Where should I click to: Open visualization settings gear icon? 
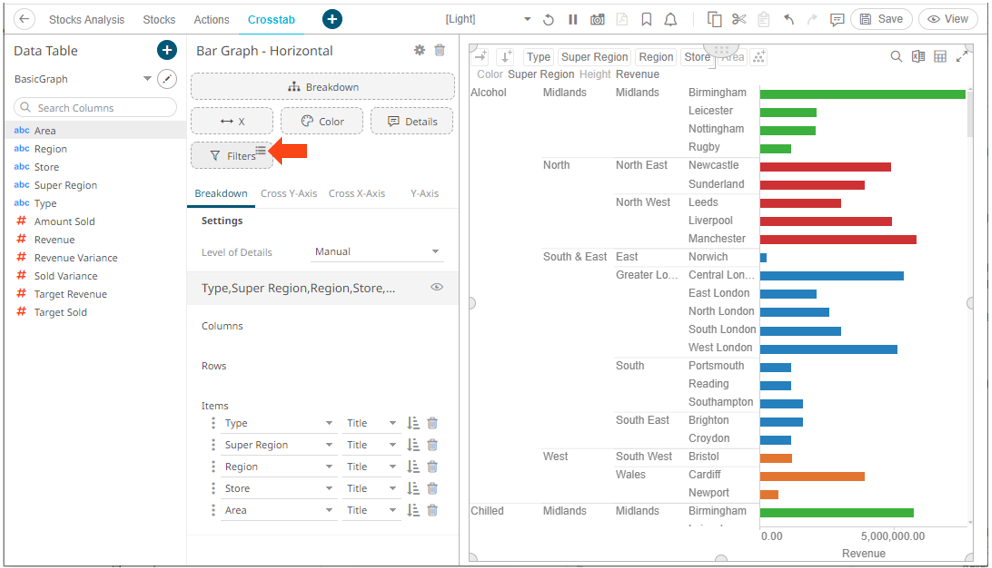pyautogui.click(x=419, y=50)
